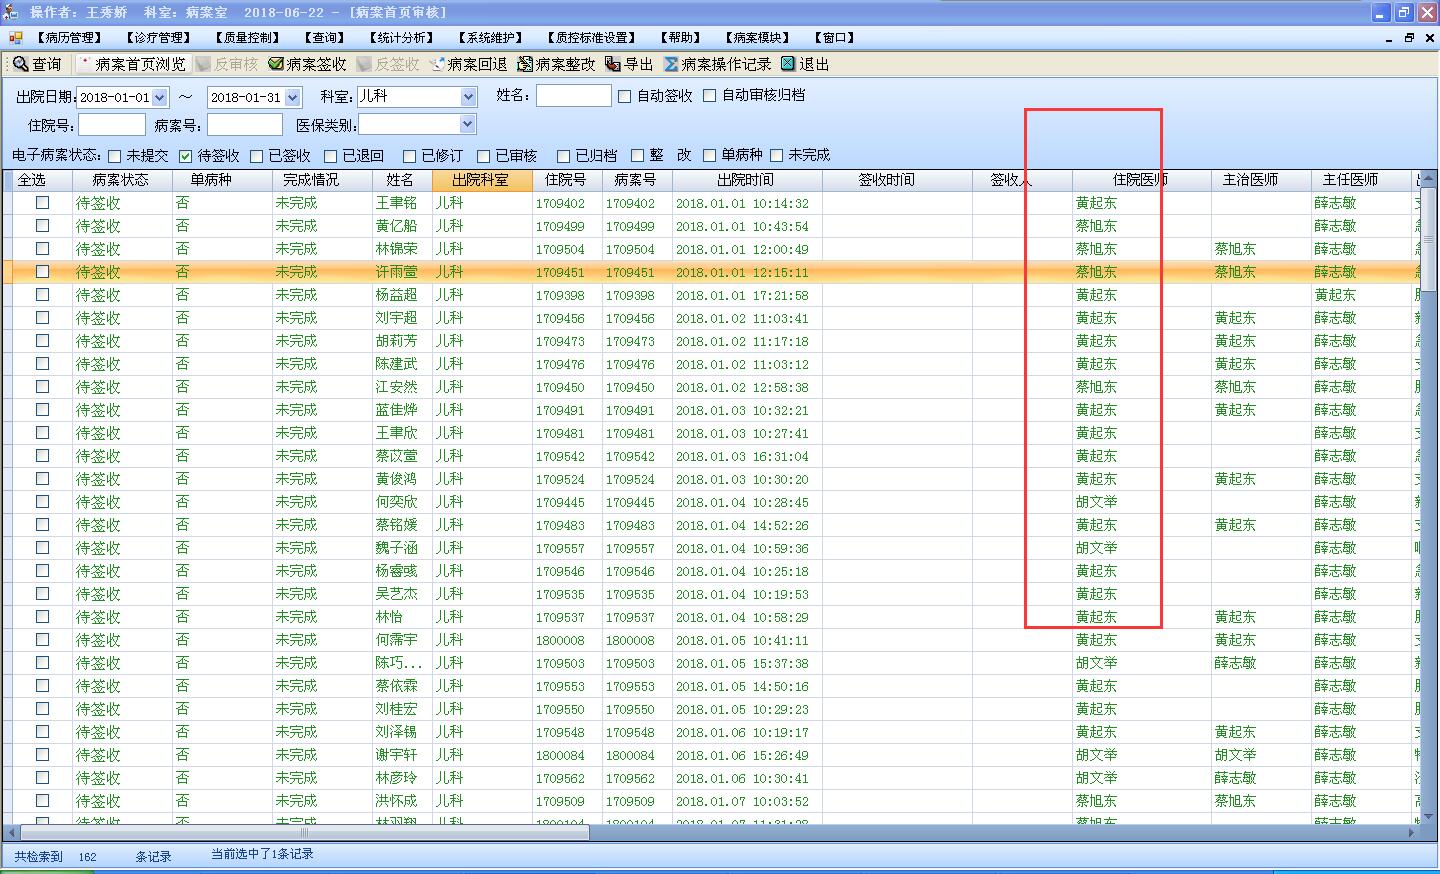Check the 已退回 status filter
The width and height of the screenshot is (1440, 874).
coord(331,156)
